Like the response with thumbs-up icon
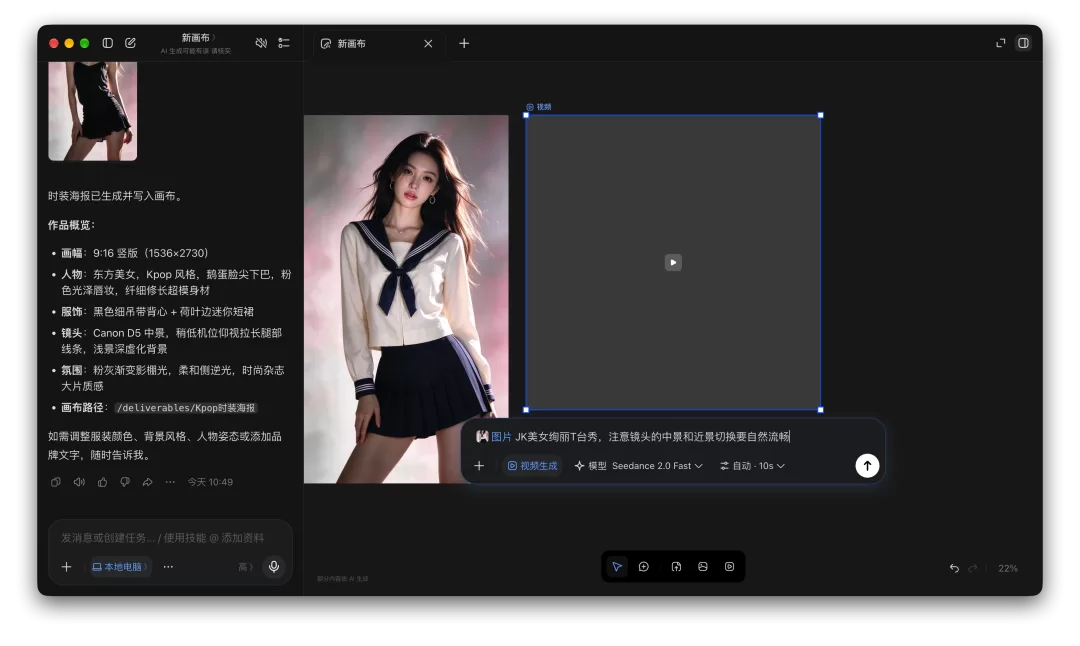 [x=102, y=482]
